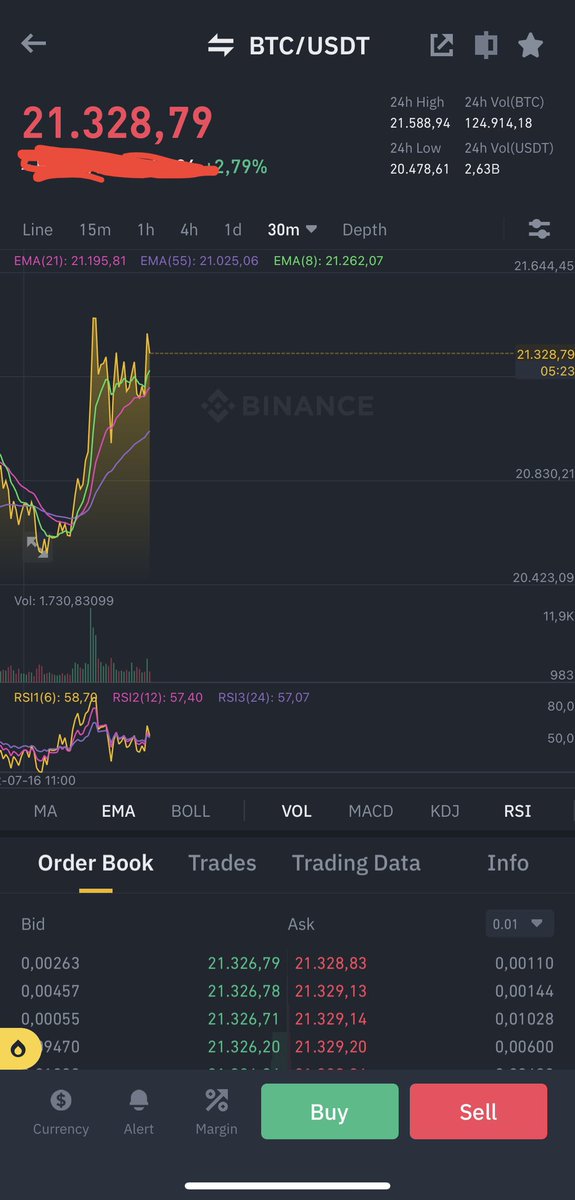
Task: Tap the EMA(55) legend value
Action: click(200, 261)
